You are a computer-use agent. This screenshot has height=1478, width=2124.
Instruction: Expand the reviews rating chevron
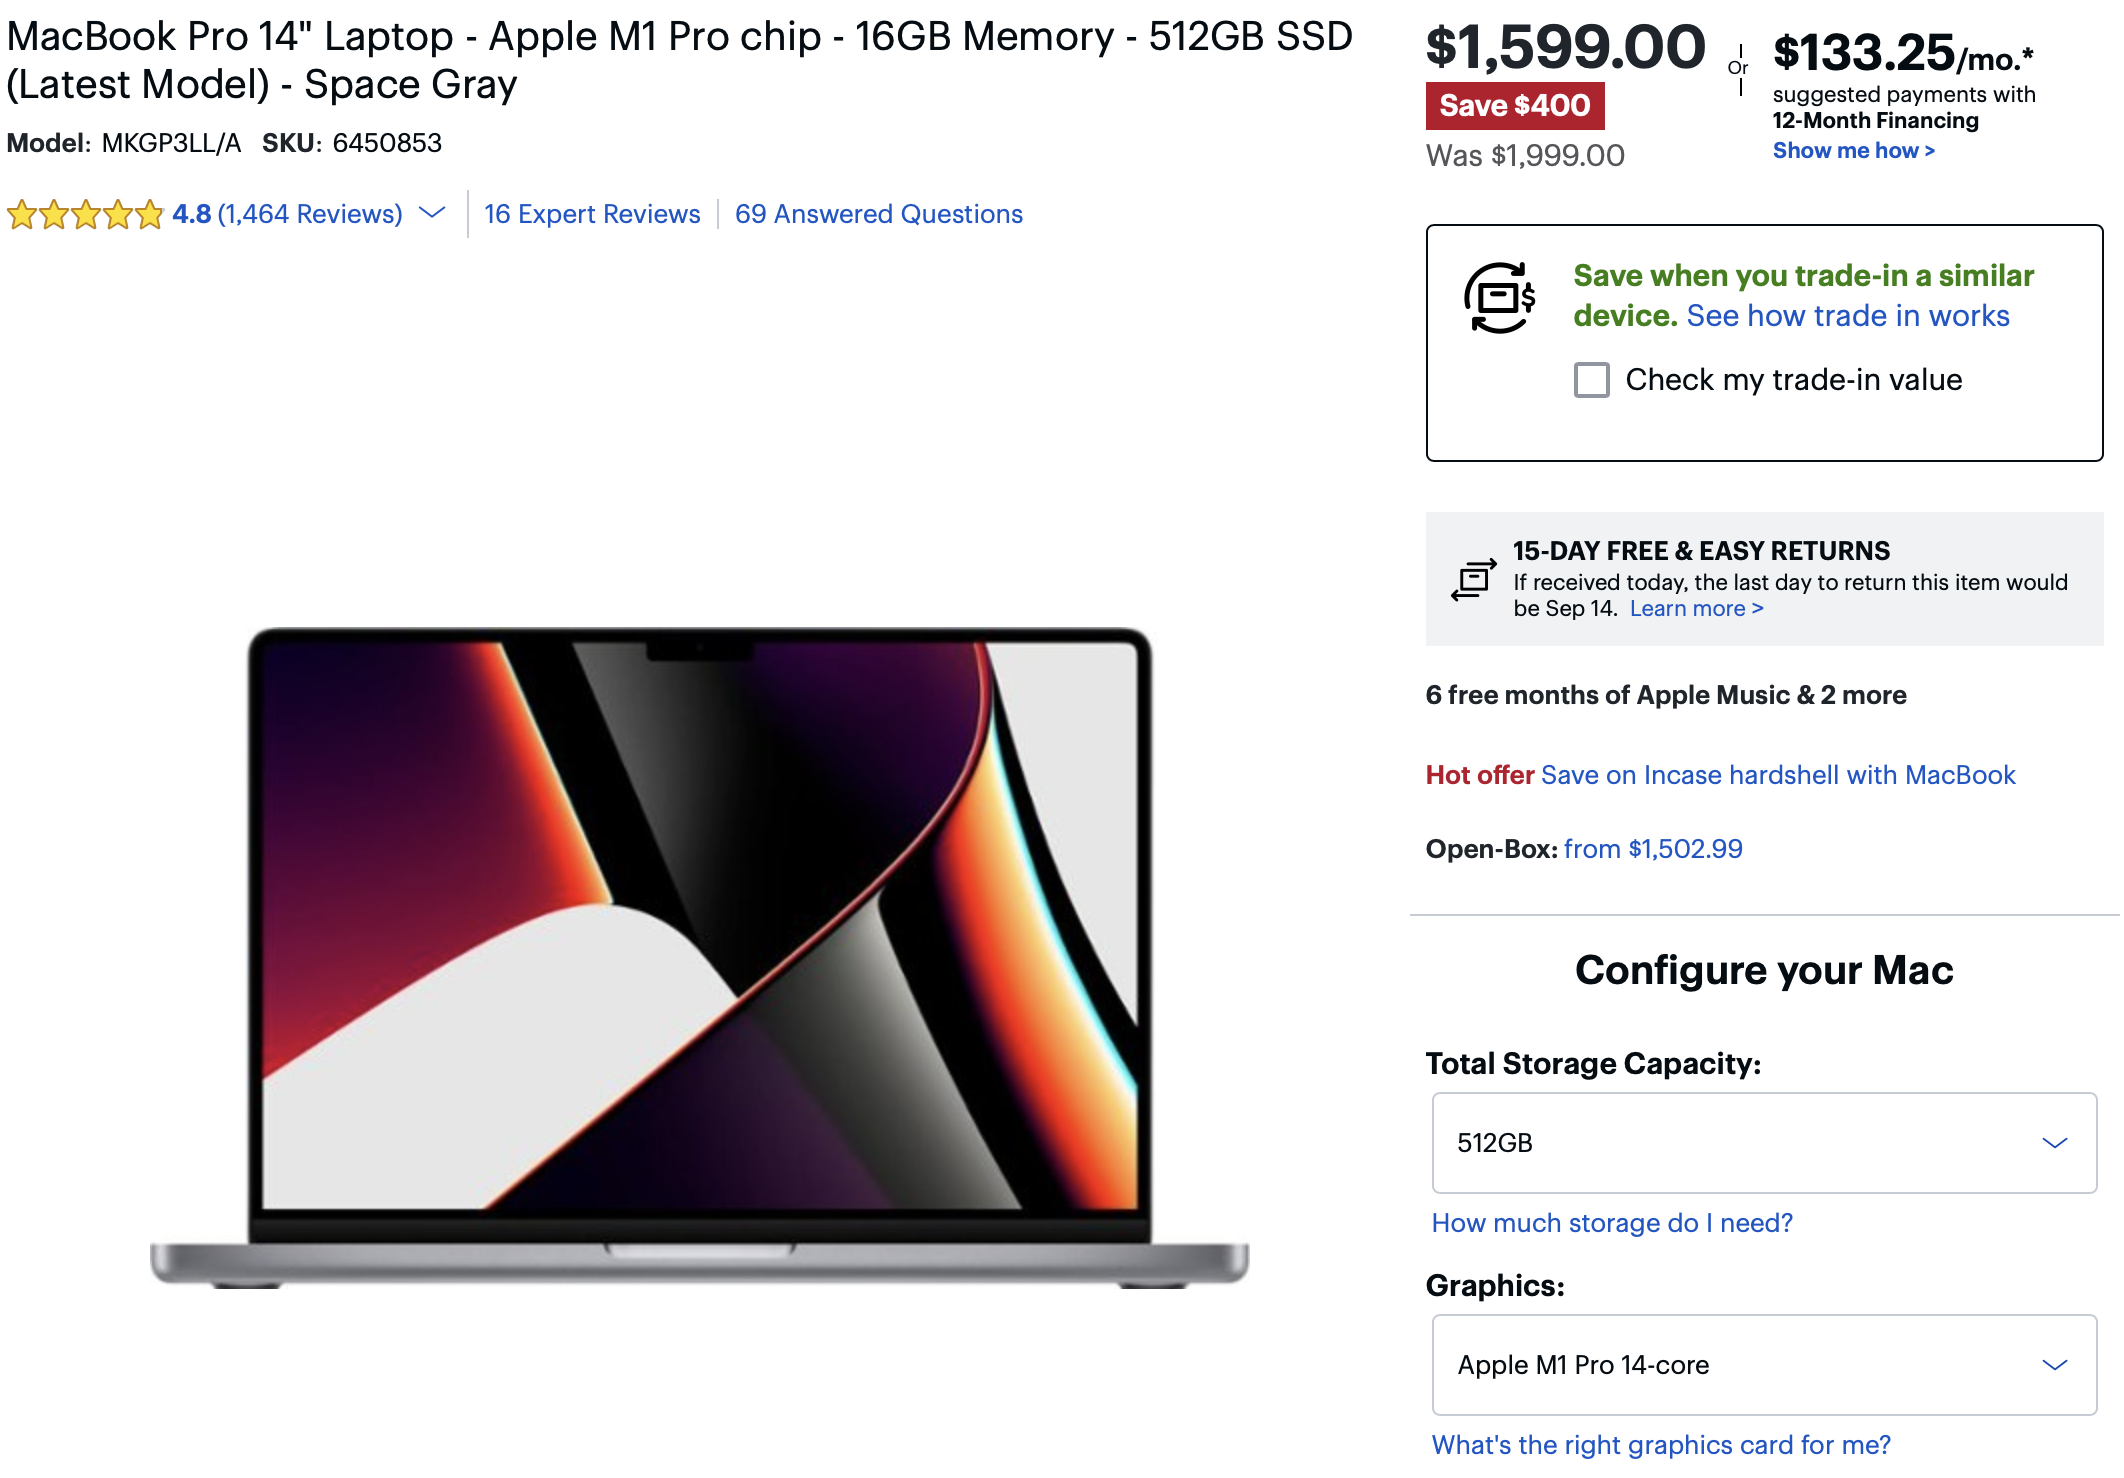click(x=432, y=213)
